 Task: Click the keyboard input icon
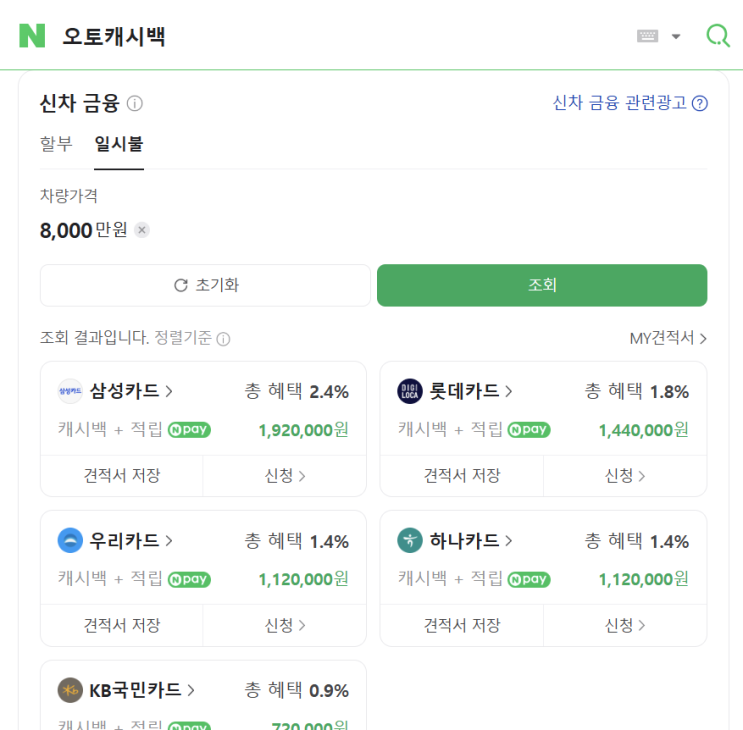pyautogui.click(x=648, y=36)
